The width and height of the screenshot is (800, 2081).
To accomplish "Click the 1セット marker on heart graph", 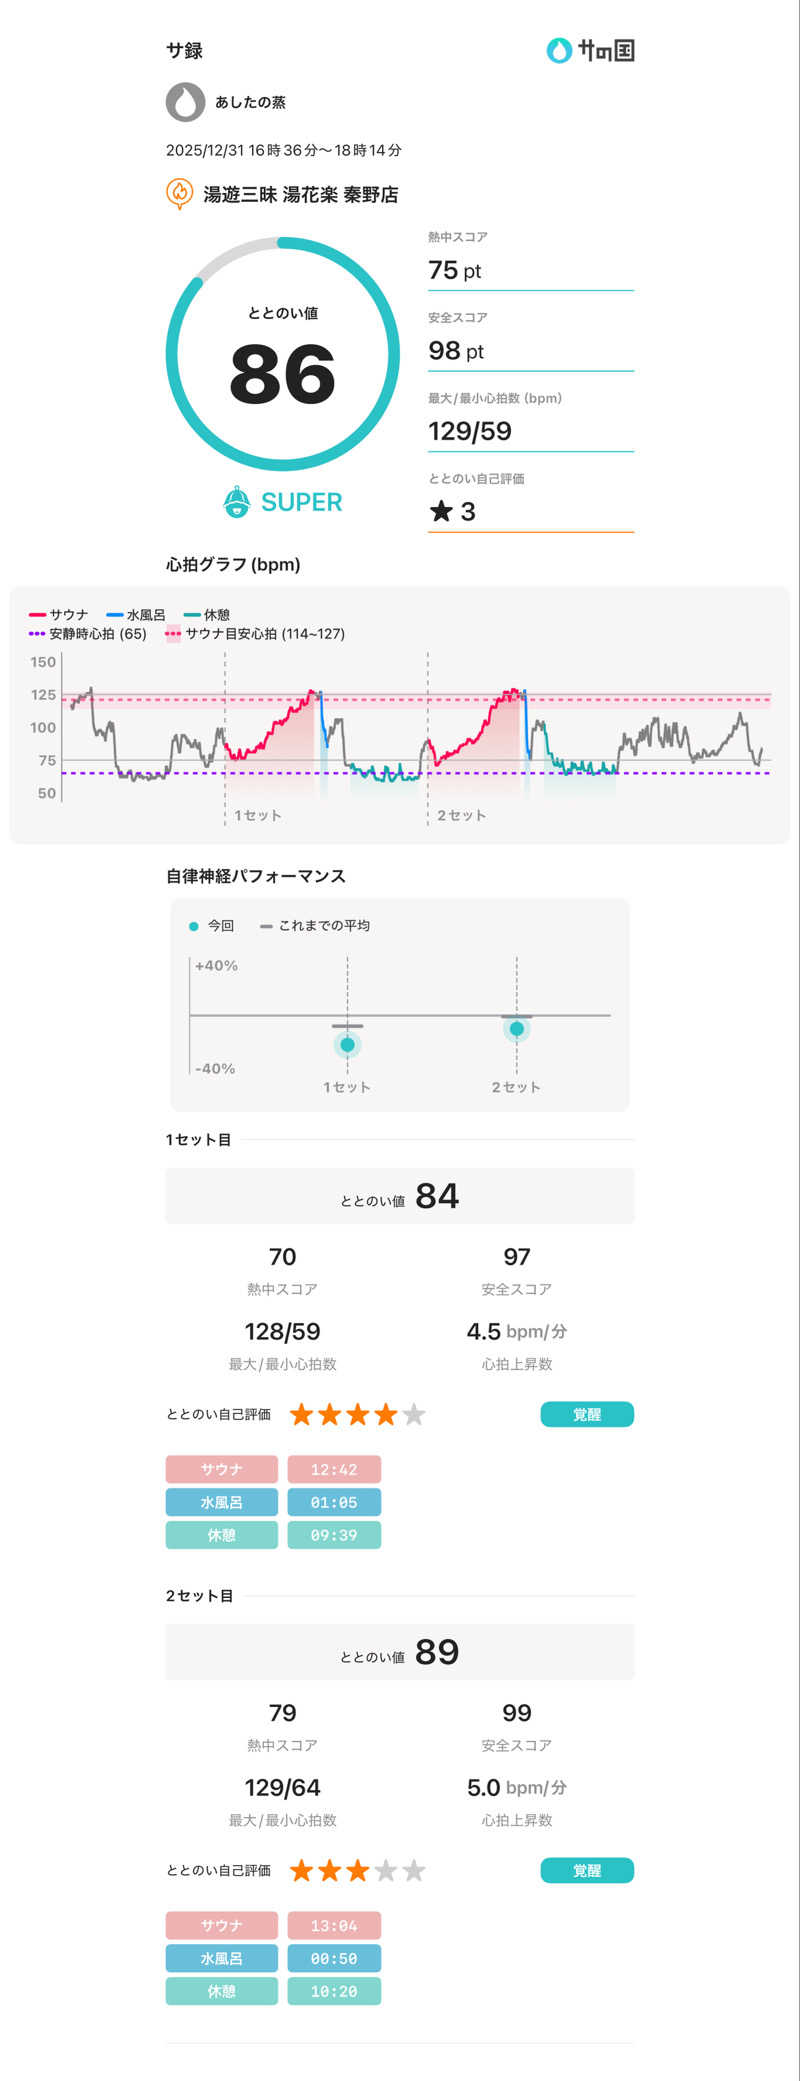I will coord(257,816).
